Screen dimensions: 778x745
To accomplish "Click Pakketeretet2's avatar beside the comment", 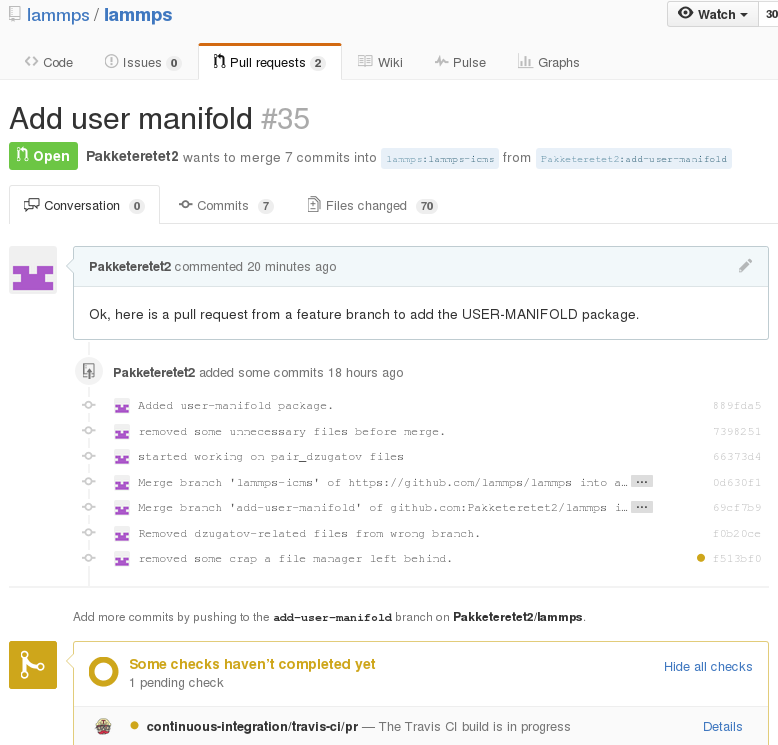I will 33,270.
